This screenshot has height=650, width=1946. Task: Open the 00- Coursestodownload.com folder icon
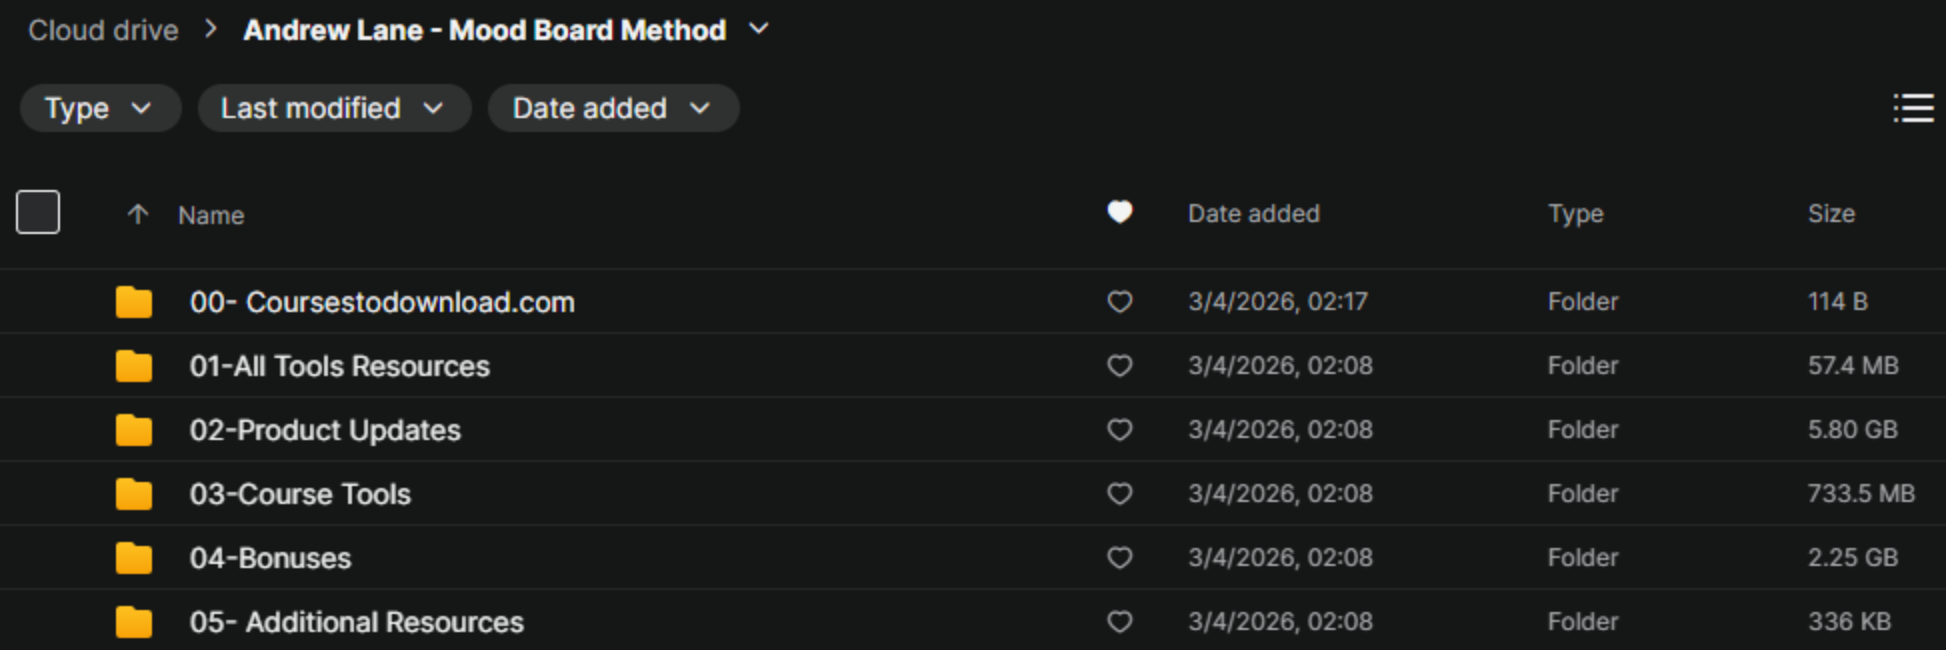(x=134, y=302)
